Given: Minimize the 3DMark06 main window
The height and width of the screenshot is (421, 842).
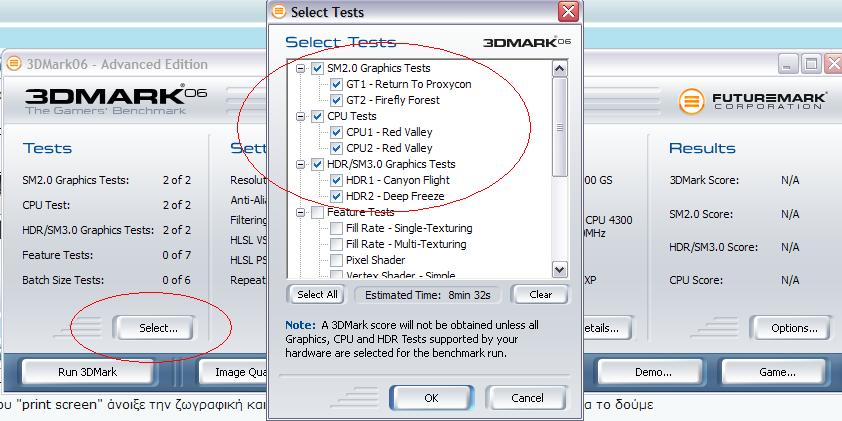Looking at the screenshot, I should pos(788,64).
